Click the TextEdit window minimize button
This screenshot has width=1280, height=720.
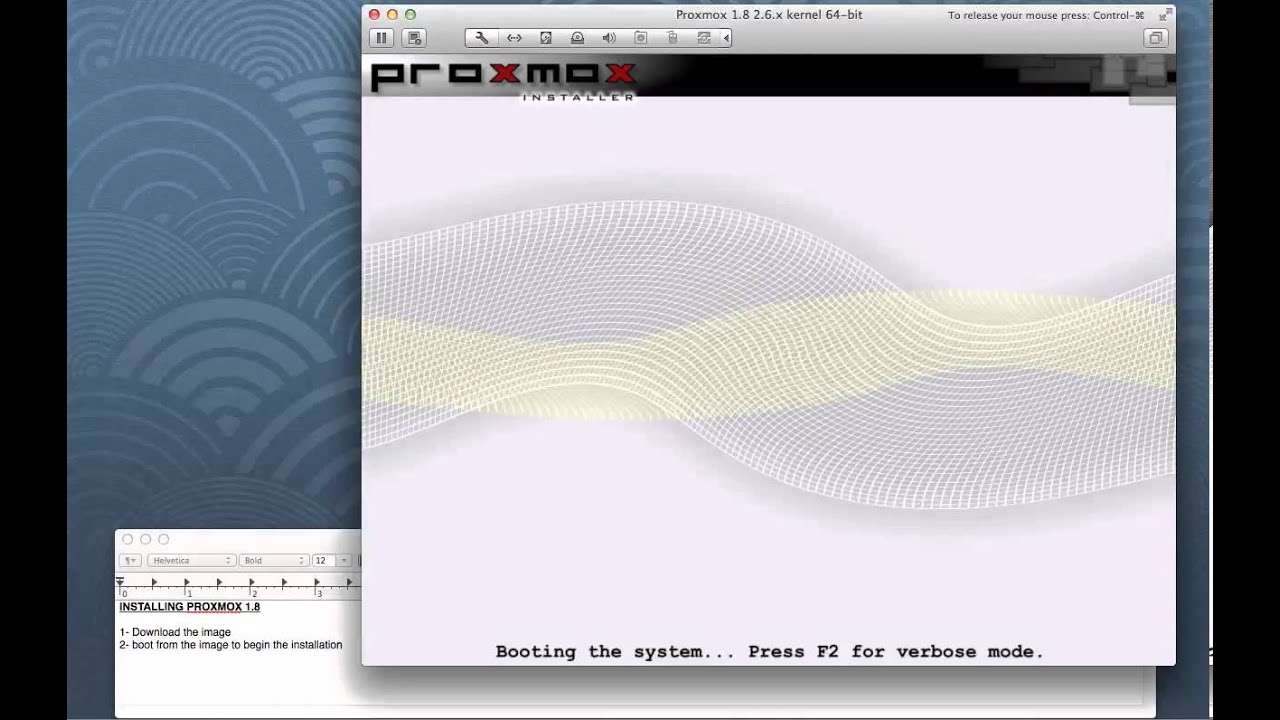145,539
